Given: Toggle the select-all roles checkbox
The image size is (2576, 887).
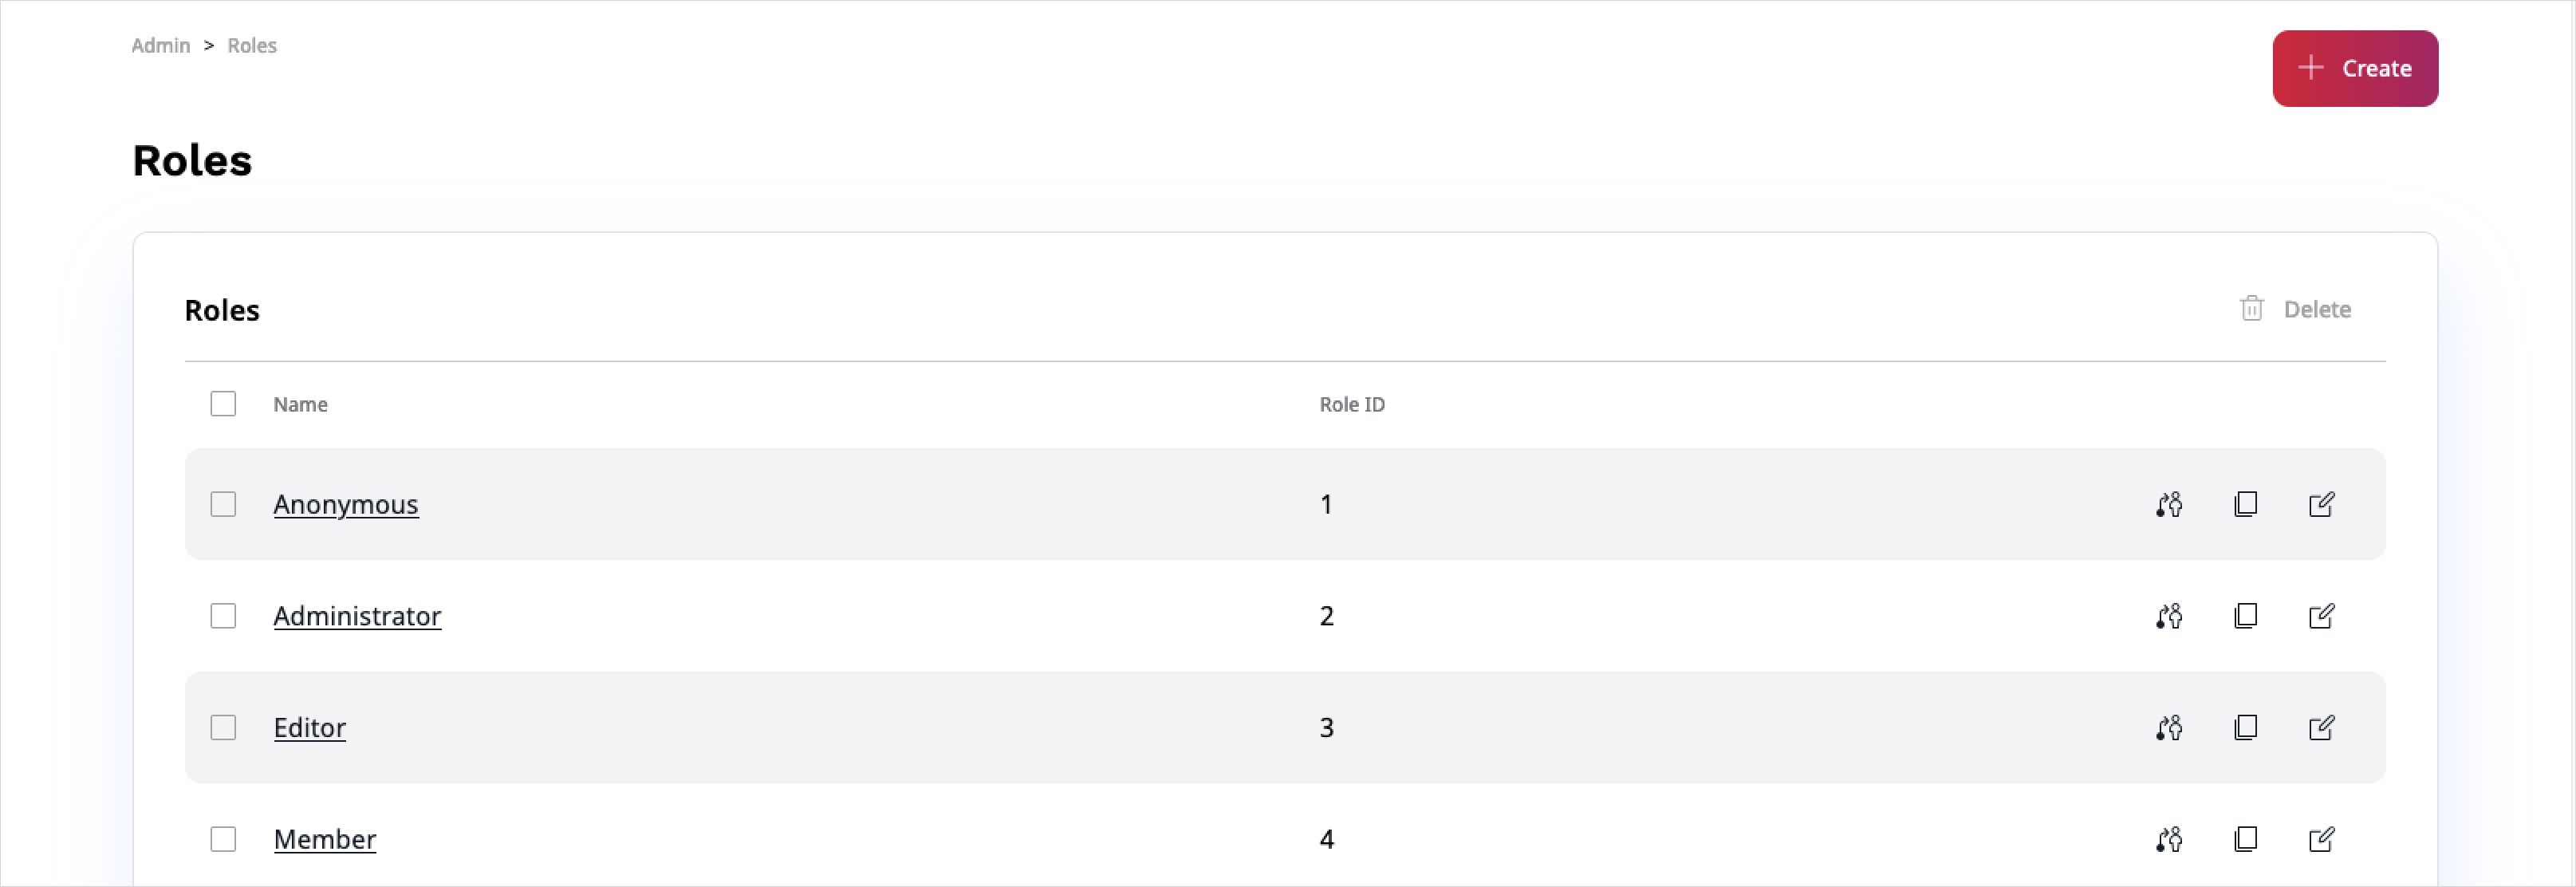Looking at the screenshot, I should click(223, 404).
